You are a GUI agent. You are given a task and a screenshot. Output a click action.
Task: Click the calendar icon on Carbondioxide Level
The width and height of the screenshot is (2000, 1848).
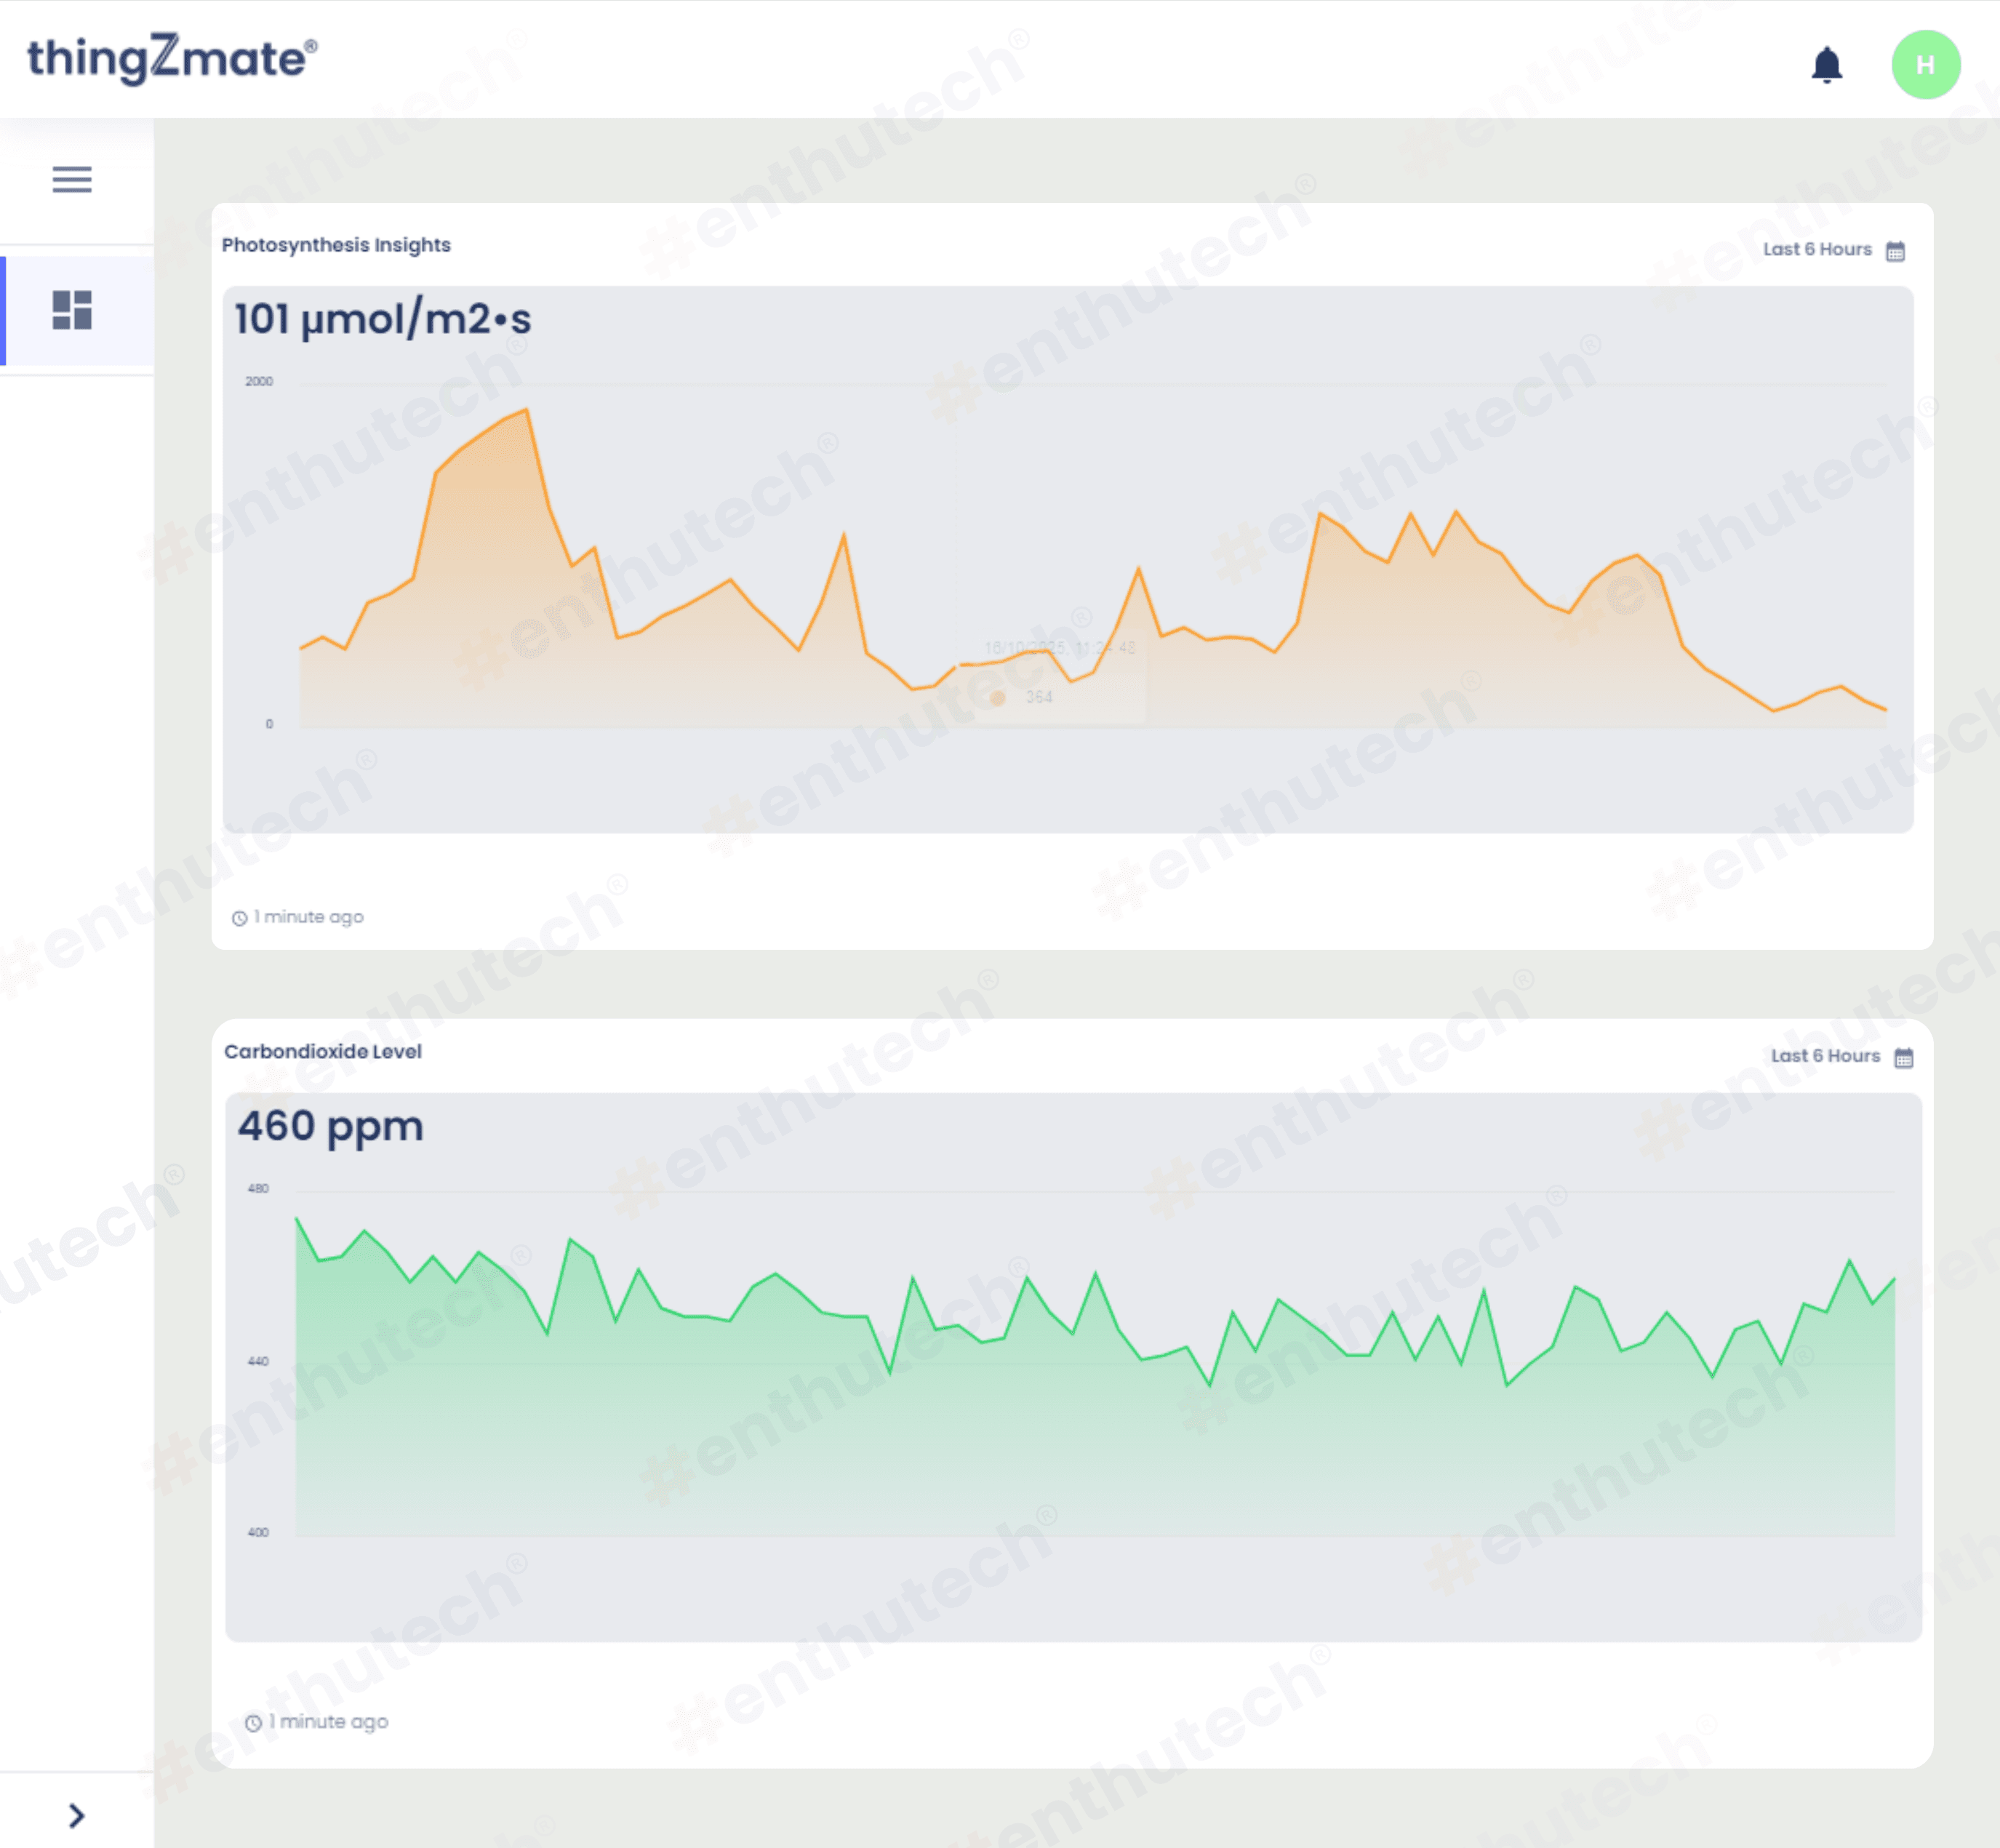tap(1903, 1058)
